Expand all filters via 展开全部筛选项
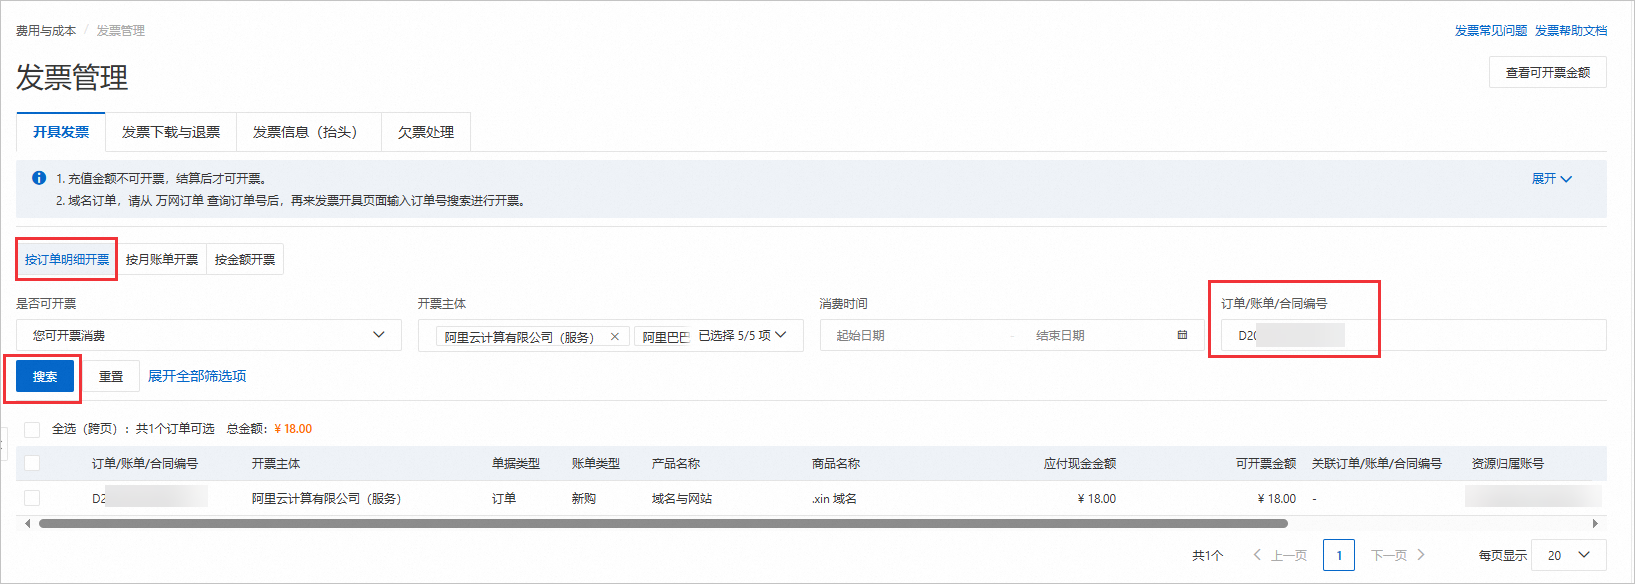This screenshot has width=1635, height=584. click(197, 376)
